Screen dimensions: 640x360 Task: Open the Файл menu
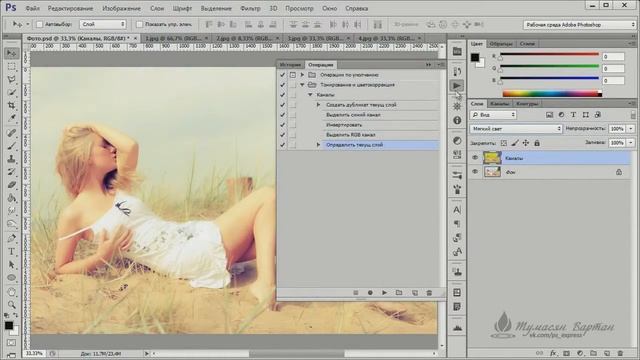pos(32,8)
